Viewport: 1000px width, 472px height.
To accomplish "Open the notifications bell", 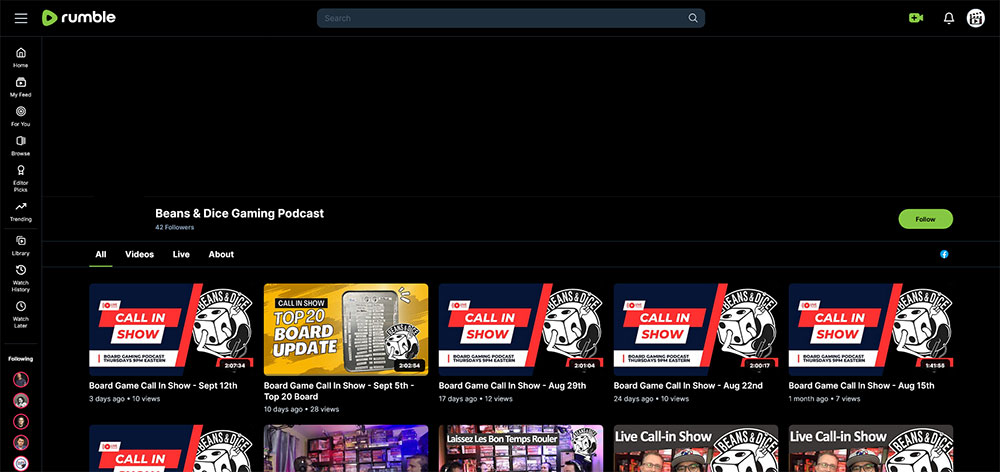I will 949,18.
